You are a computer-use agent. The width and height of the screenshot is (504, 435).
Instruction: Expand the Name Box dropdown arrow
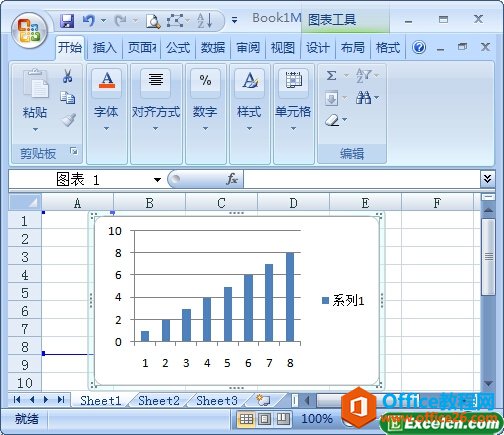[157, 180]
